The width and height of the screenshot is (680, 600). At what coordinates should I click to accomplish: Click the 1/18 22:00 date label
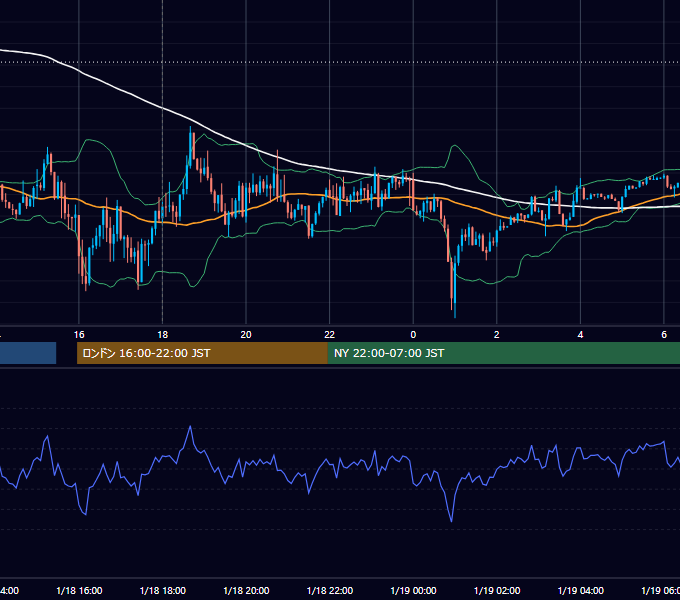pyautogui.click(x=330, y=591)
